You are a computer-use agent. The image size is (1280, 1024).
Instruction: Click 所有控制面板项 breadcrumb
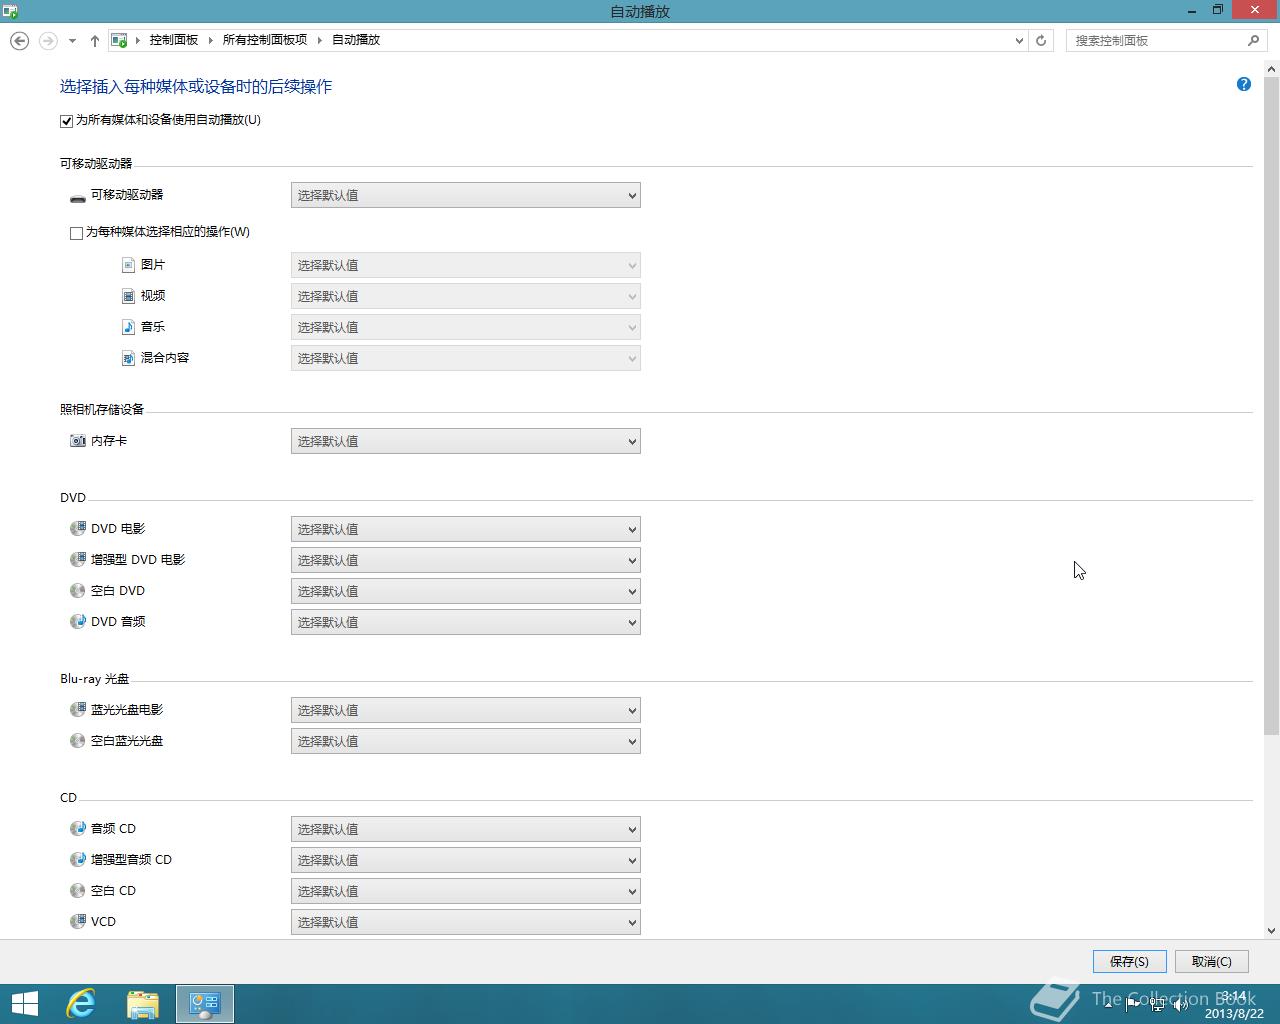[265, 40]
